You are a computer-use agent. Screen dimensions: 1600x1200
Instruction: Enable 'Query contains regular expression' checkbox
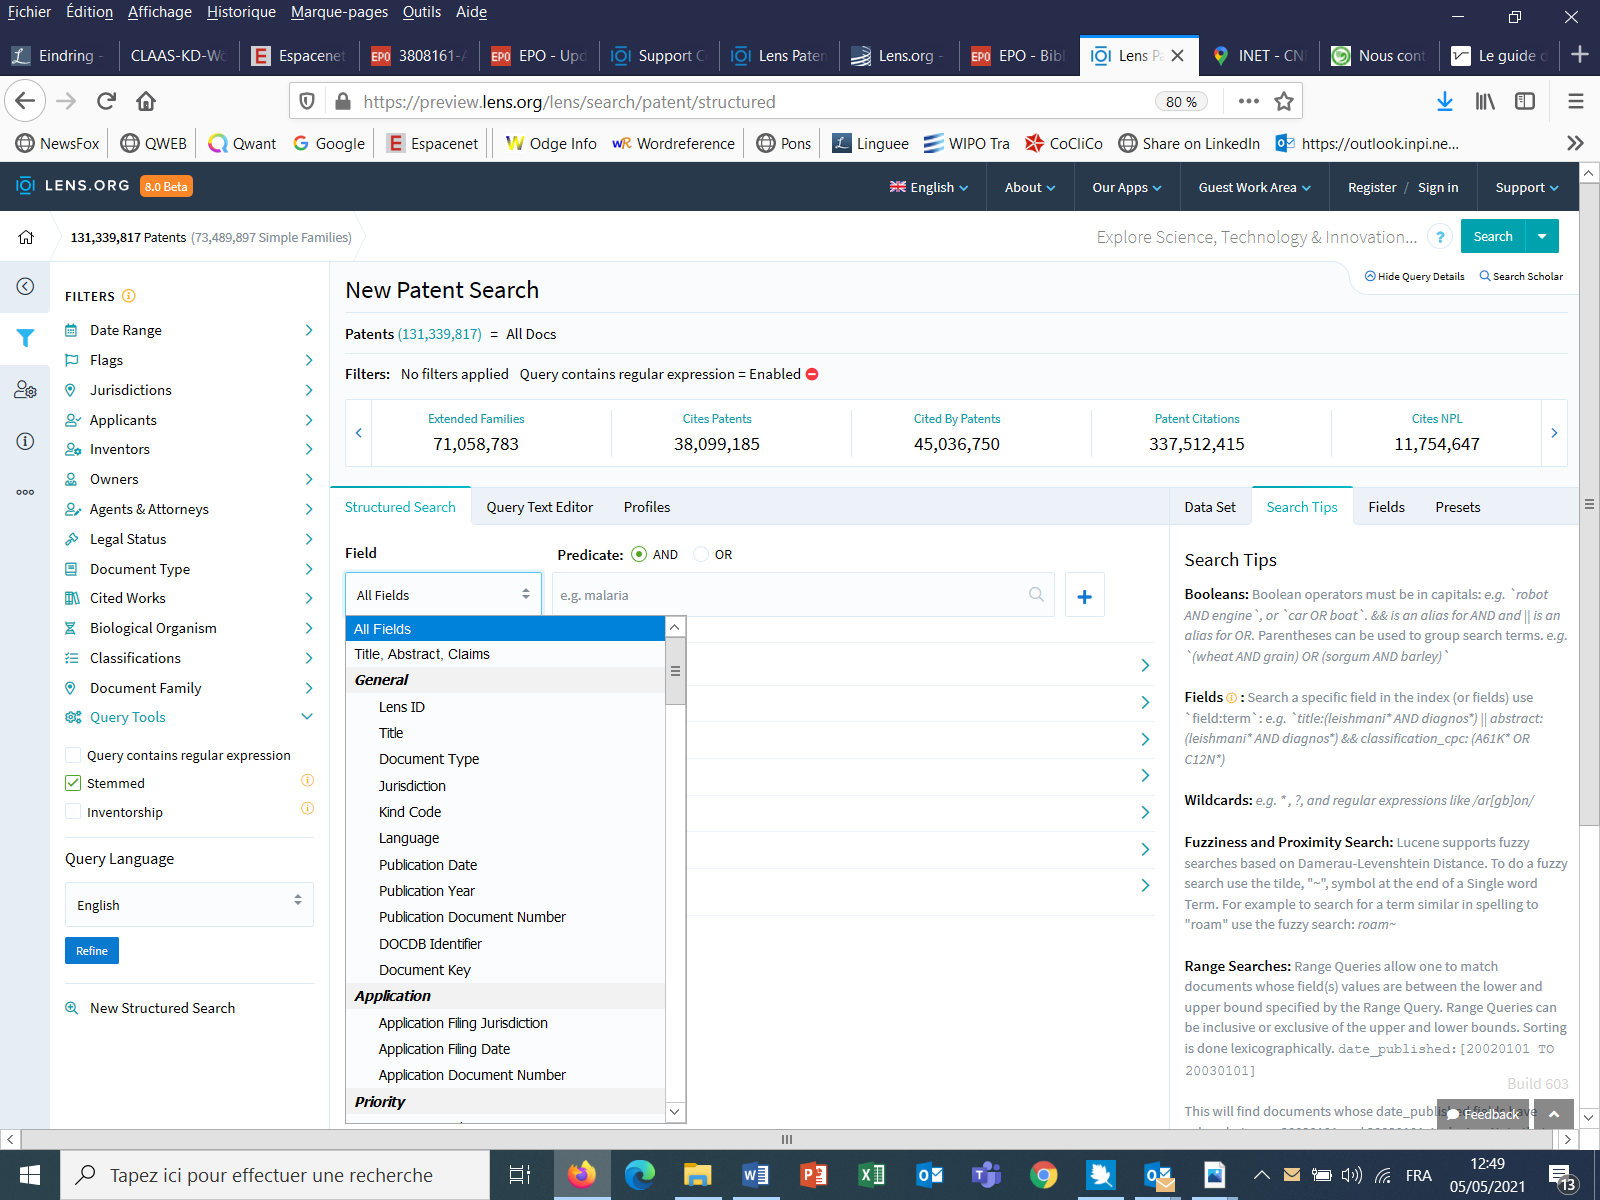pyautogui.click(x=73, y=755)
